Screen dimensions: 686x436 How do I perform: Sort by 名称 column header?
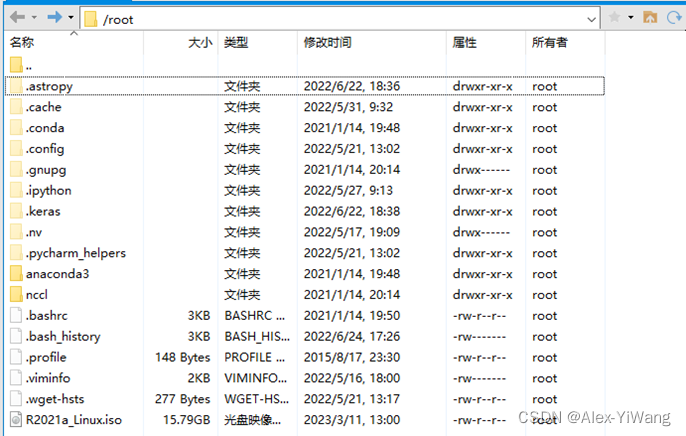[x=22, y=42]
